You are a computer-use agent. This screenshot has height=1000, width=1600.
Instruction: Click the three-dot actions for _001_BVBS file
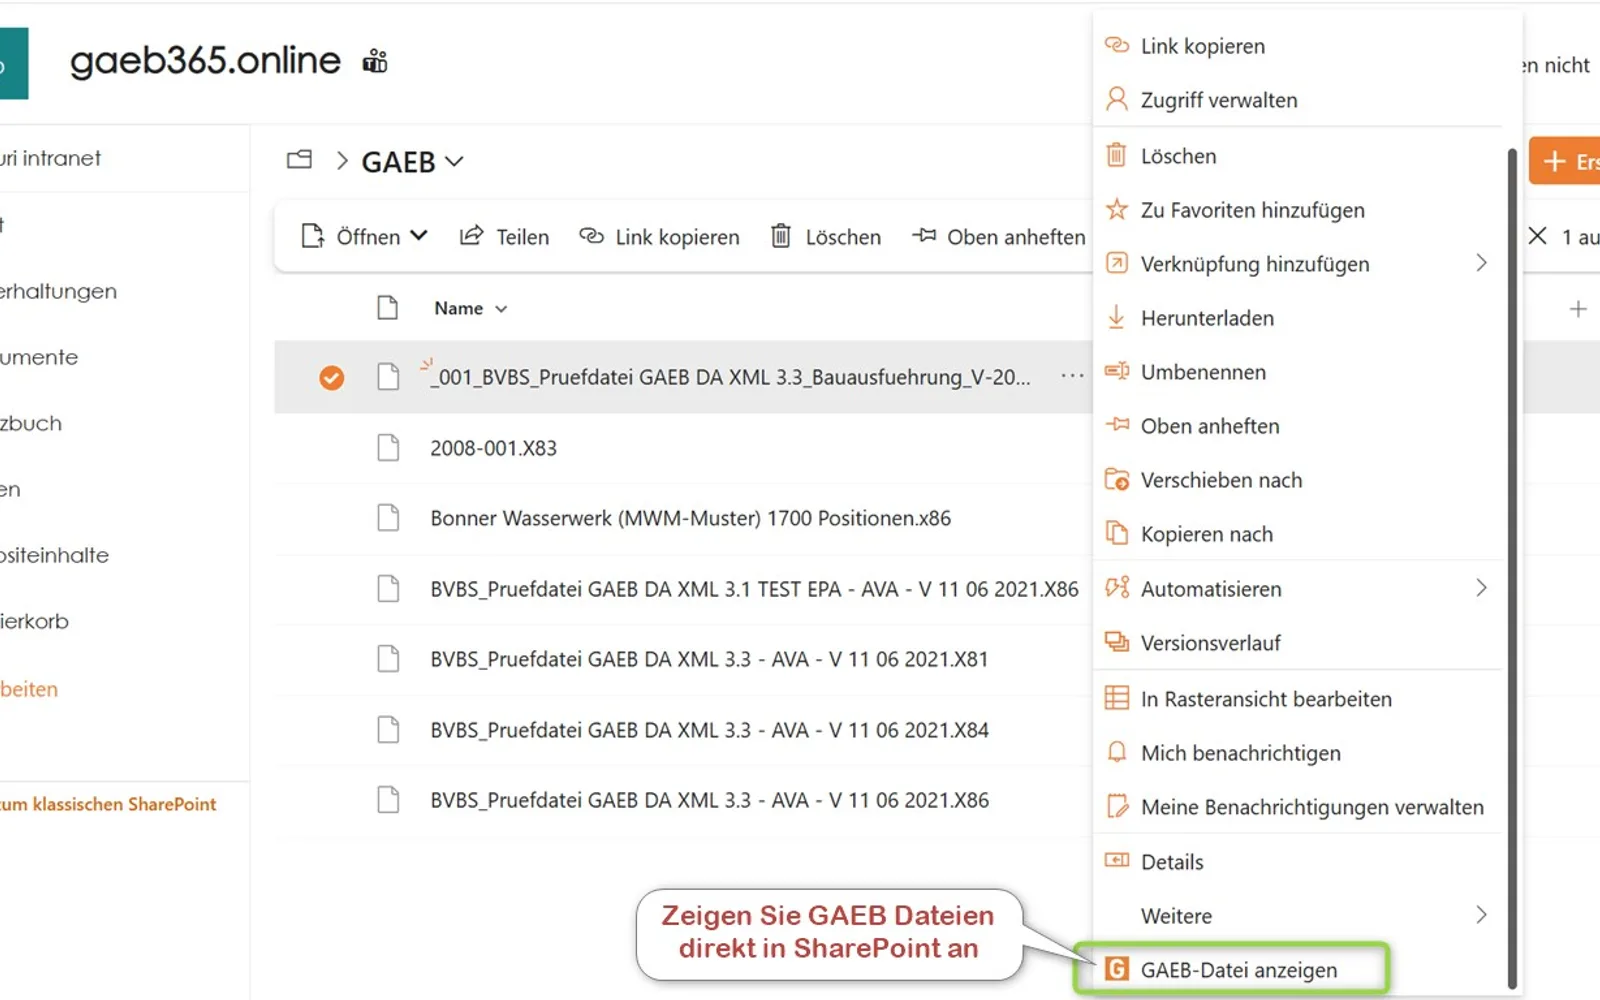click(1072, 376)
